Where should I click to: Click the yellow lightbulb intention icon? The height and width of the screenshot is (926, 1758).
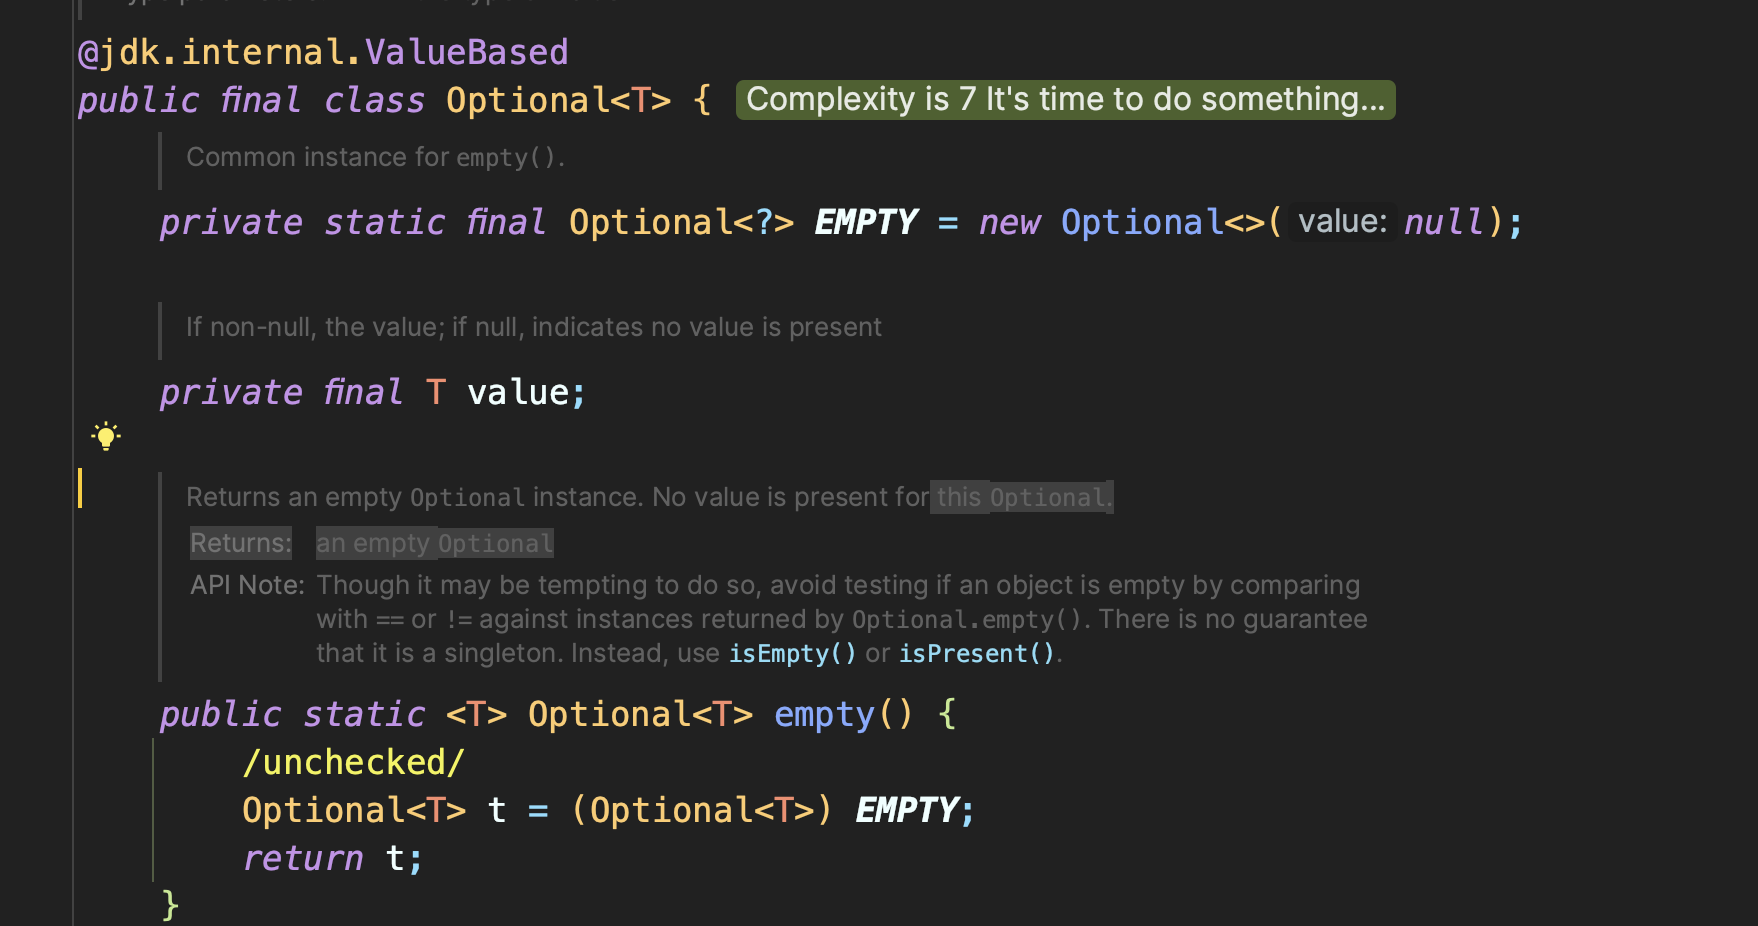pos(106,436)
